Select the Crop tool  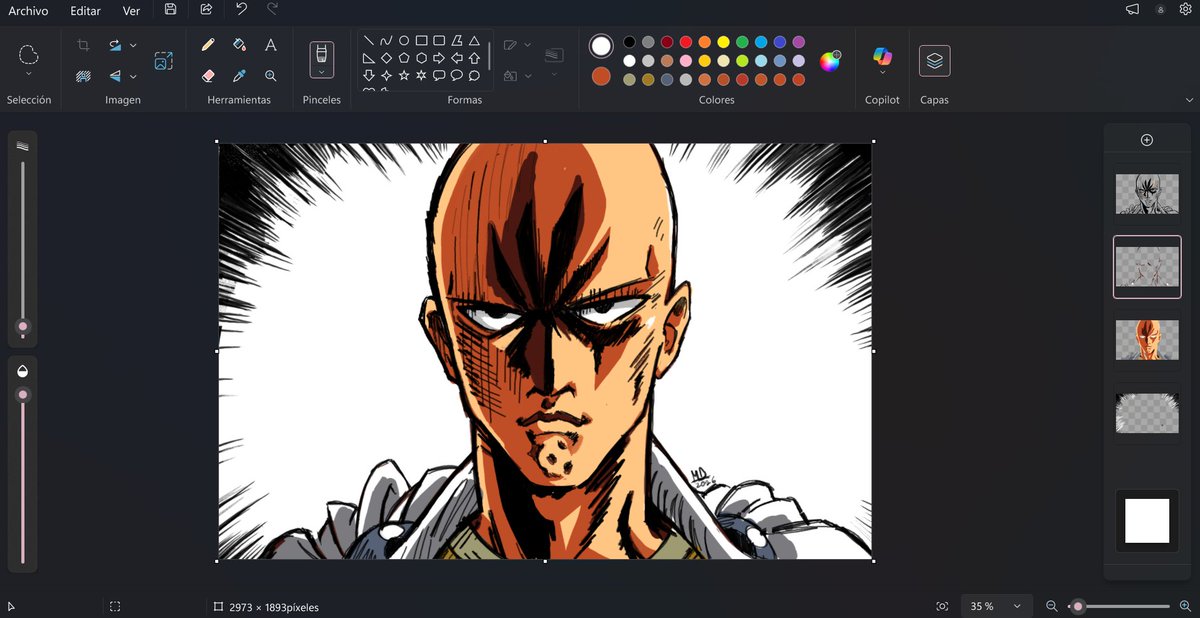84,45
